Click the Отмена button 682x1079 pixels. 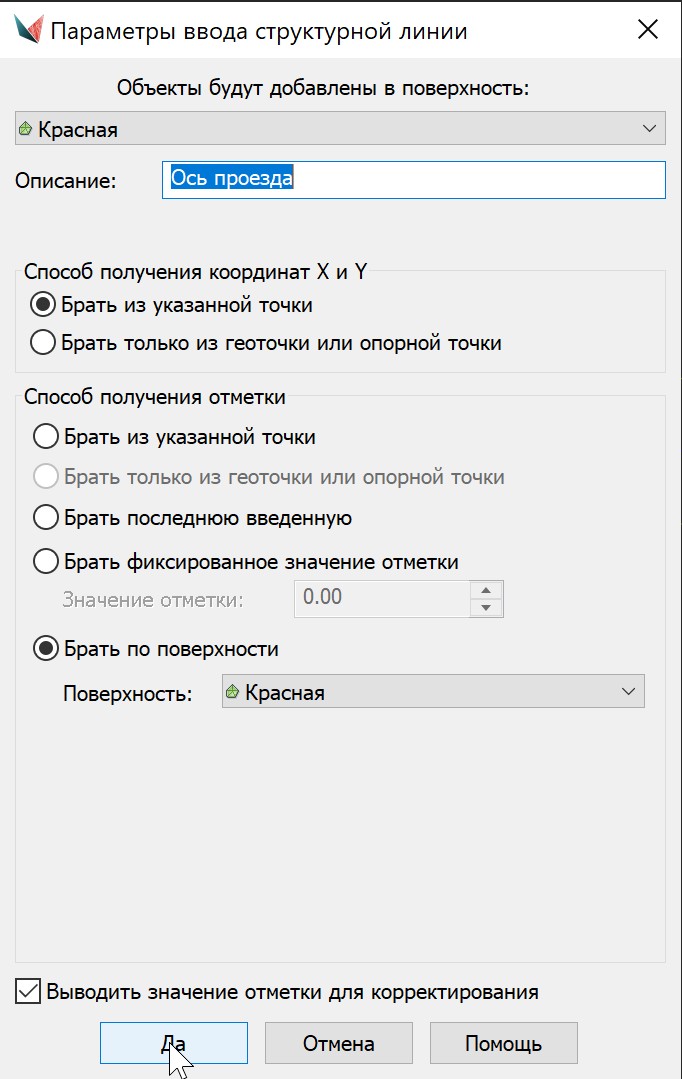(338, 1043)
